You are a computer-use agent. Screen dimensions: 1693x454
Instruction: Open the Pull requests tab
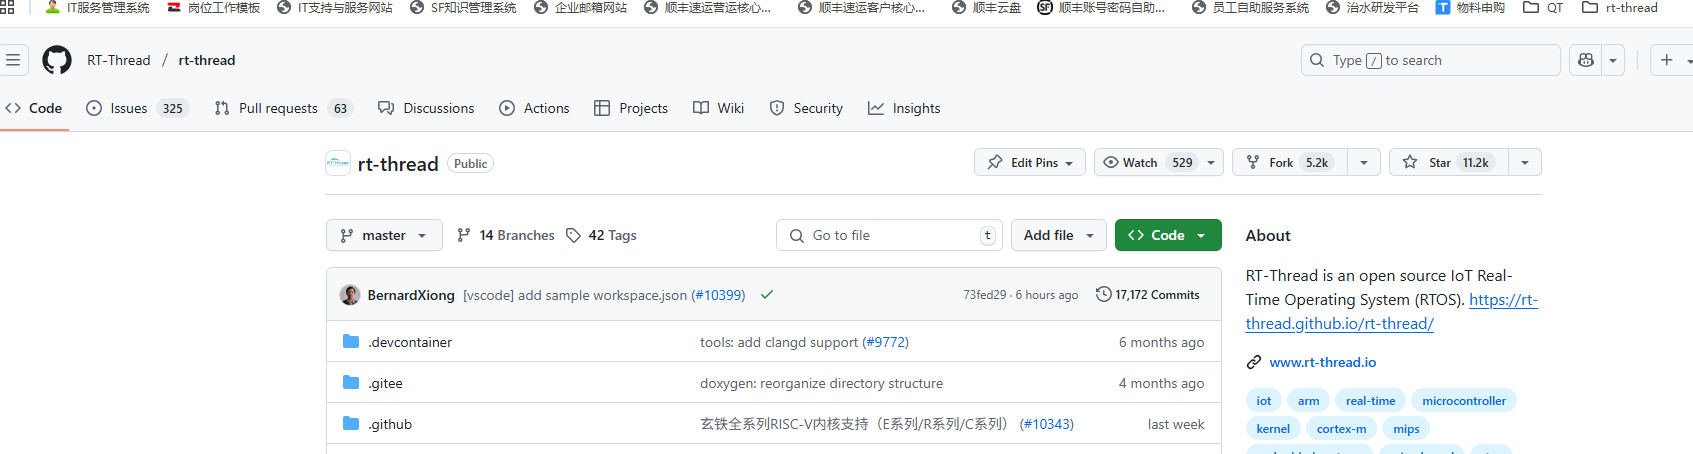(284, 108)
